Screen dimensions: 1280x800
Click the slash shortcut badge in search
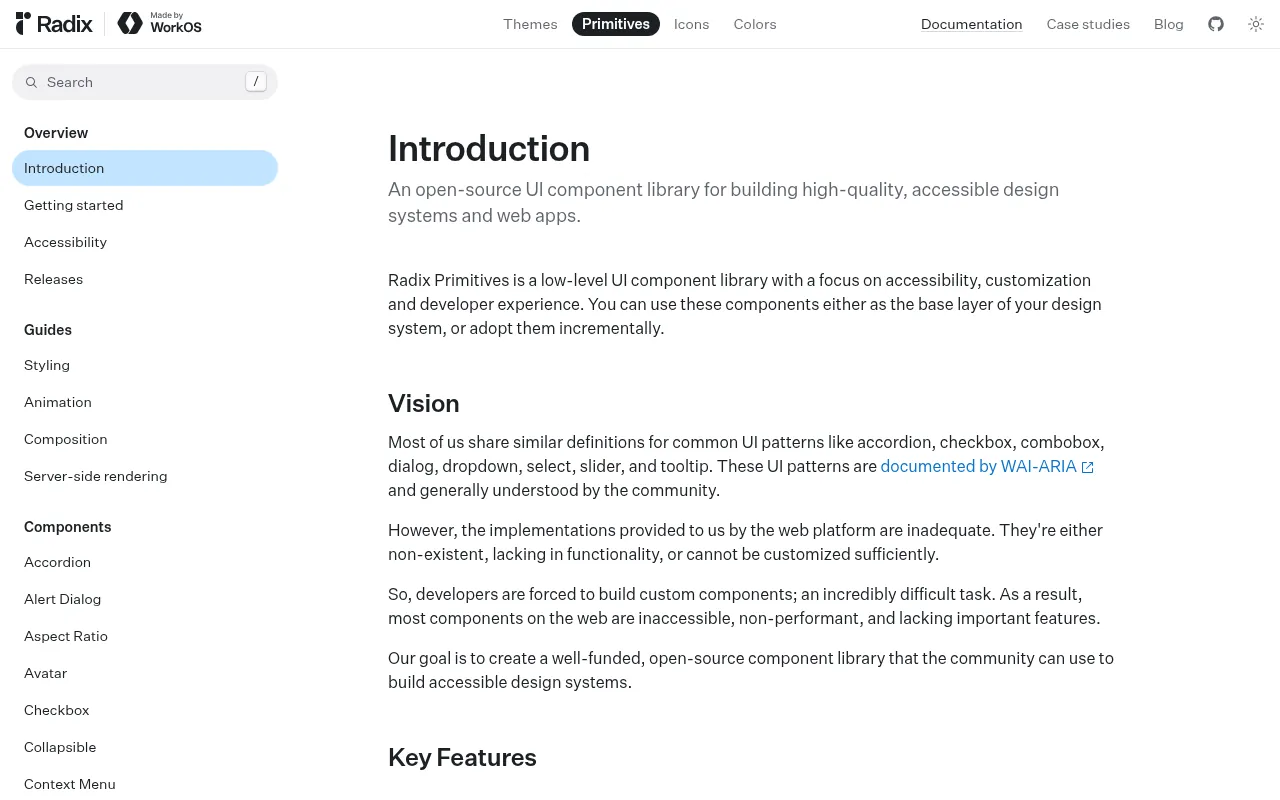pos(256,82)
